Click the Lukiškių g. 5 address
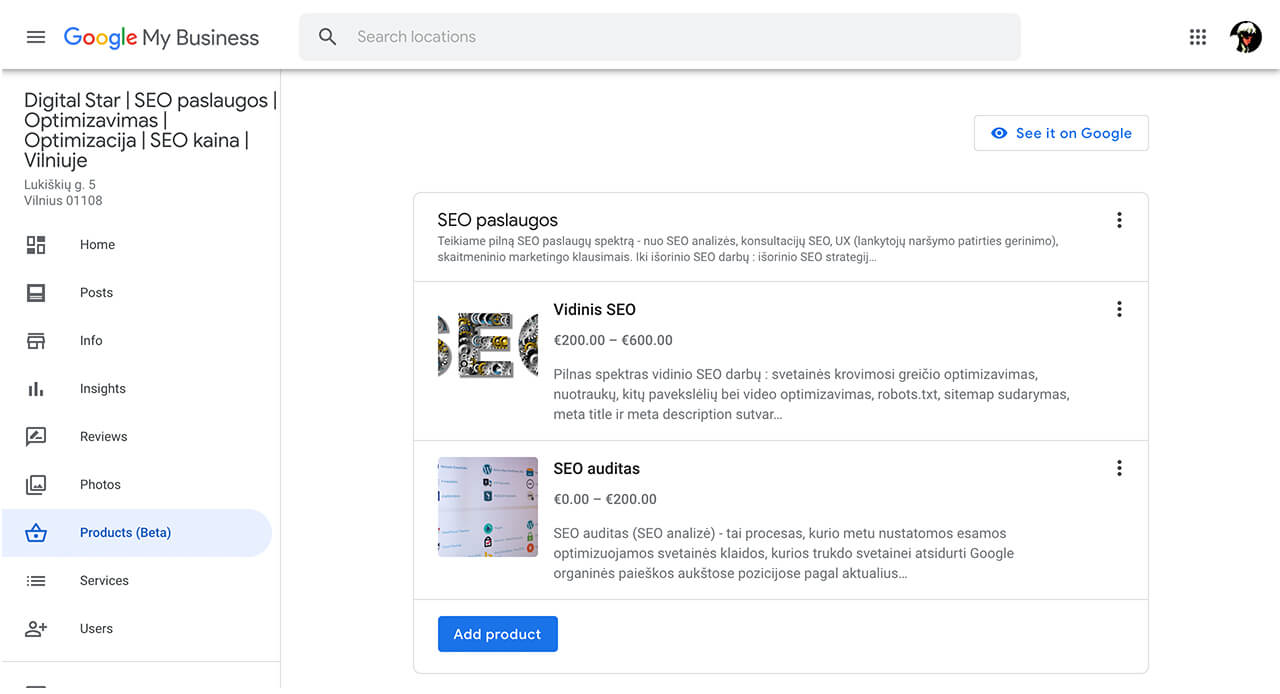This screenshot has height=694, width=1280. point(60,185)
